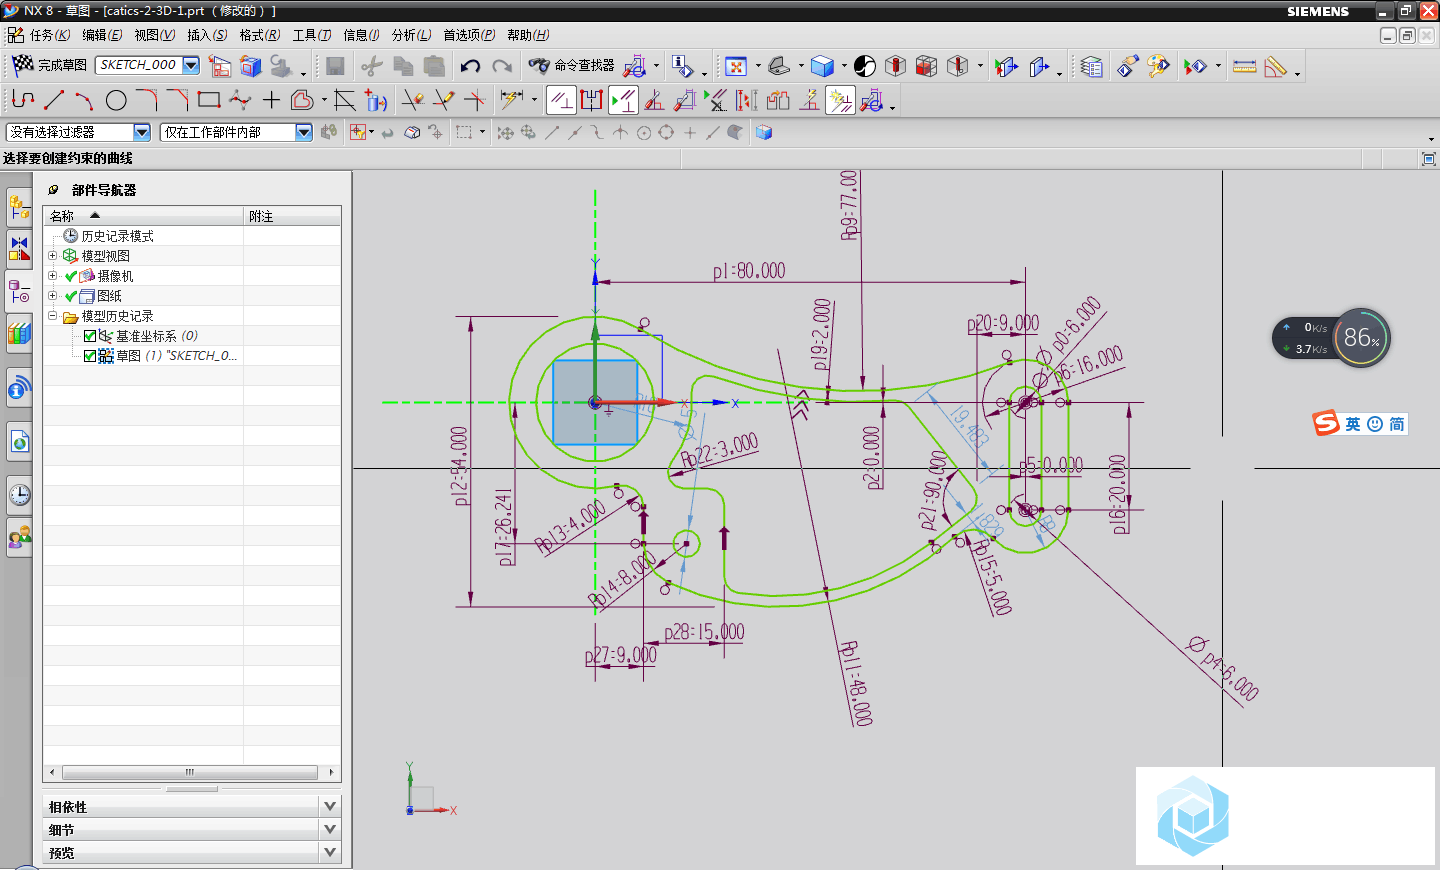Toggle the Geometric Constraints button
The image size is (1440, 870).
click(x=561, y=100)
